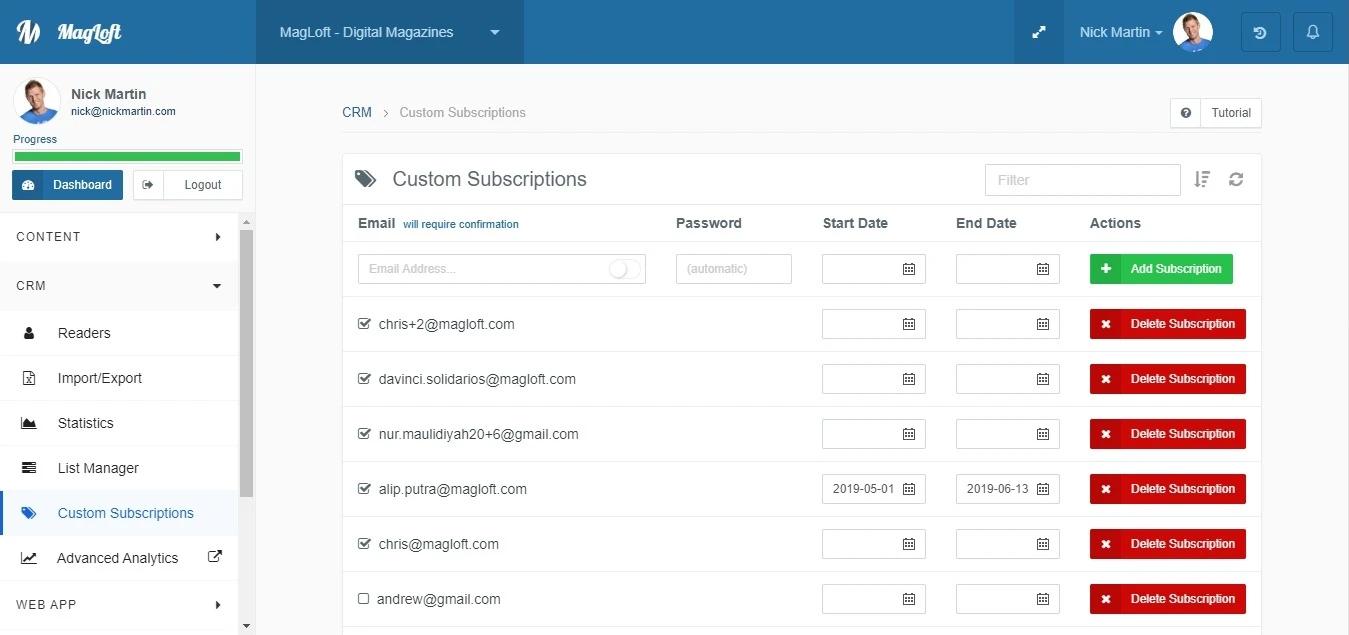Toggle the email confirmation switch
The height and width of the screenshot is (635, 1349).
(x=624, y=269)
